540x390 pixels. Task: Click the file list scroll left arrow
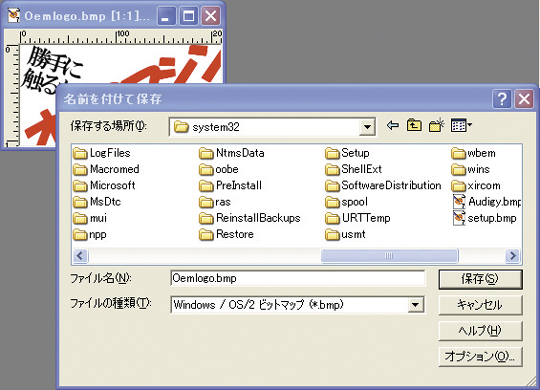coord(80,256)
